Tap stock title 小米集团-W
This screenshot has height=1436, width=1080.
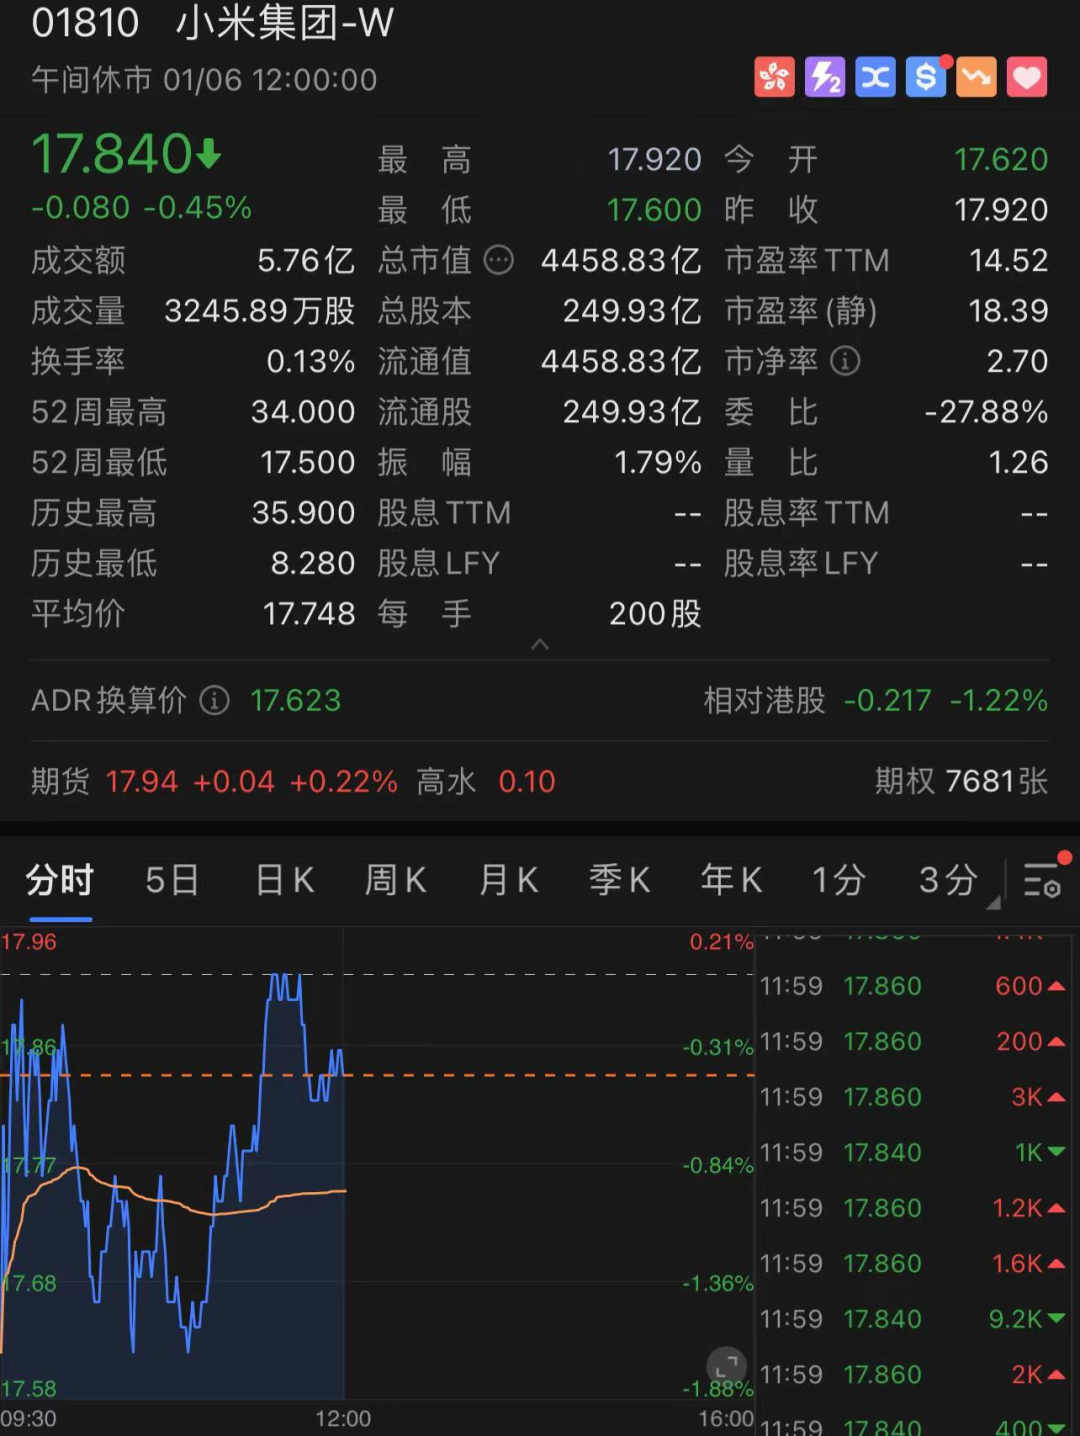[285, 24]
